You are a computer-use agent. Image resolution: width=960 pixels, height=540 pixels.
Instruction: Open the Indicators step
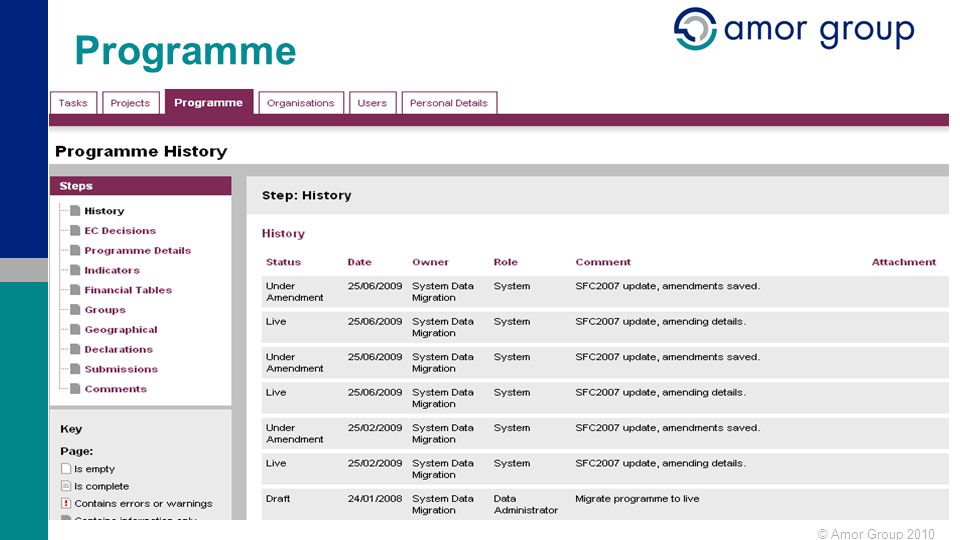112,270
